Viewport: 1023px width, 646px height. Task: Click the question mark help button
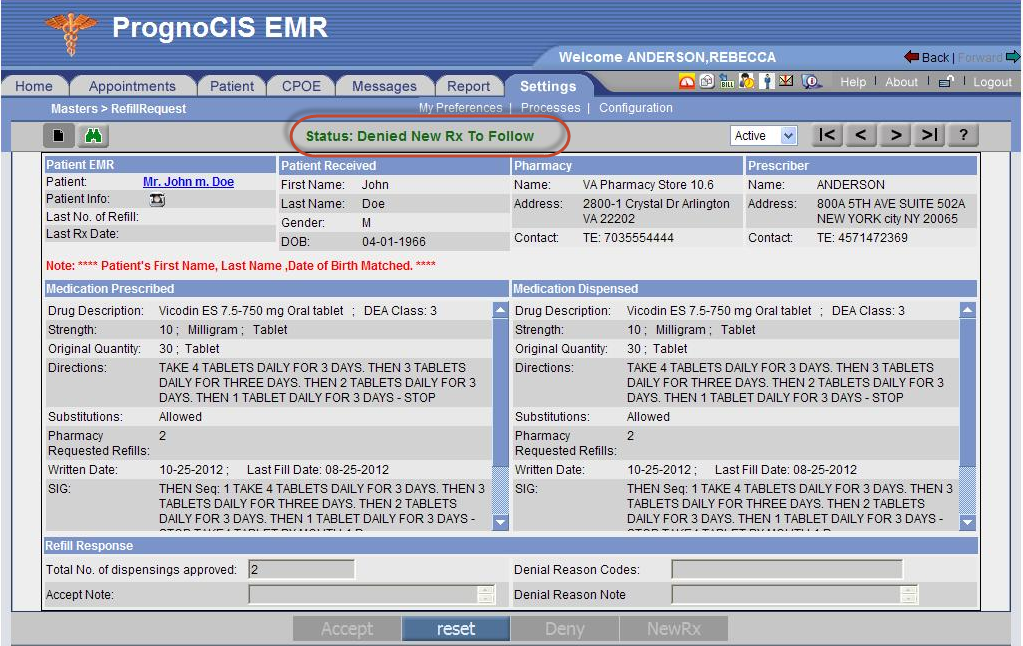point(963,135)
